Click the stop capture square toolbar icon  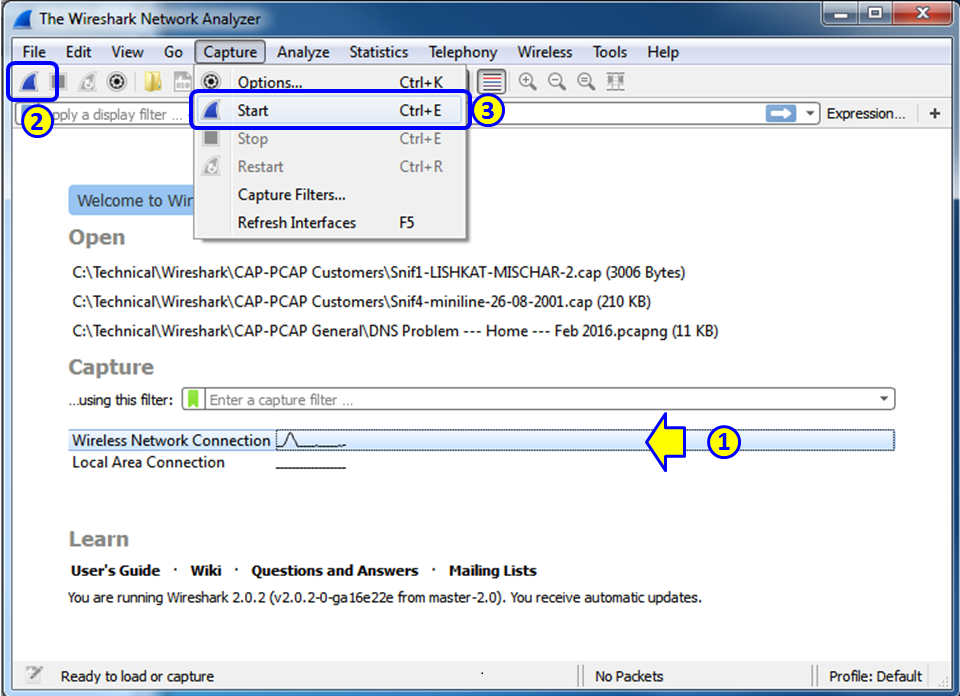click(x=59, y=81)
